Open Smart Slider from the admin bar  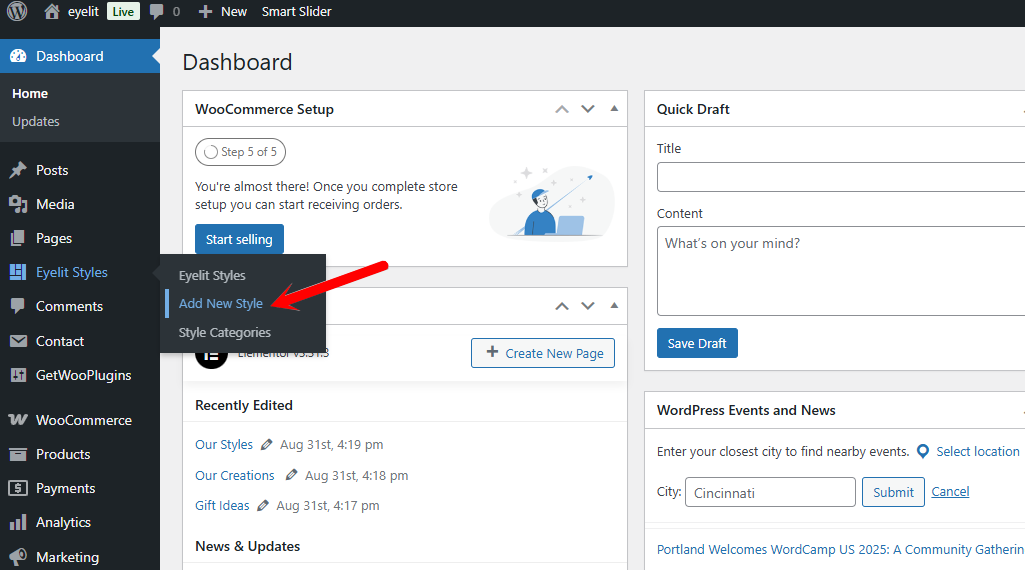pos(296,12)
